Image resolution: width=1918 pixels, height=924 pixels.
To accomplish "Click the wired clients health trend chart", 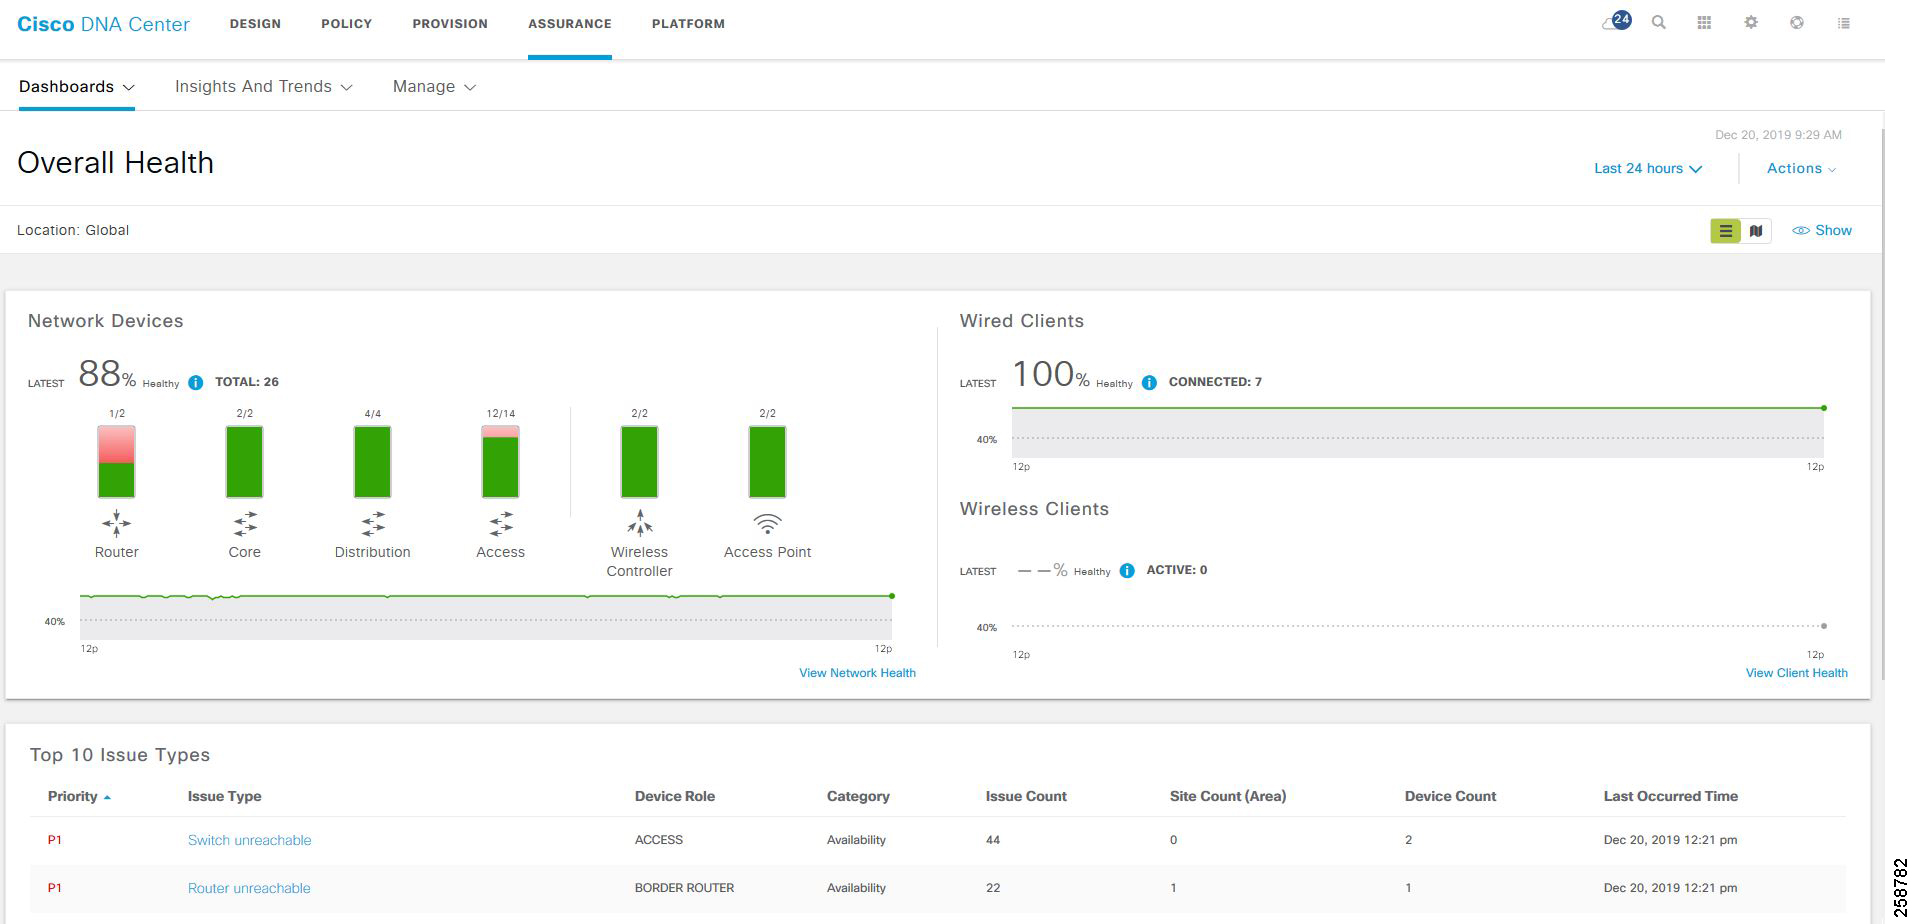I will pyautogui.click(x=1418, y=432).
